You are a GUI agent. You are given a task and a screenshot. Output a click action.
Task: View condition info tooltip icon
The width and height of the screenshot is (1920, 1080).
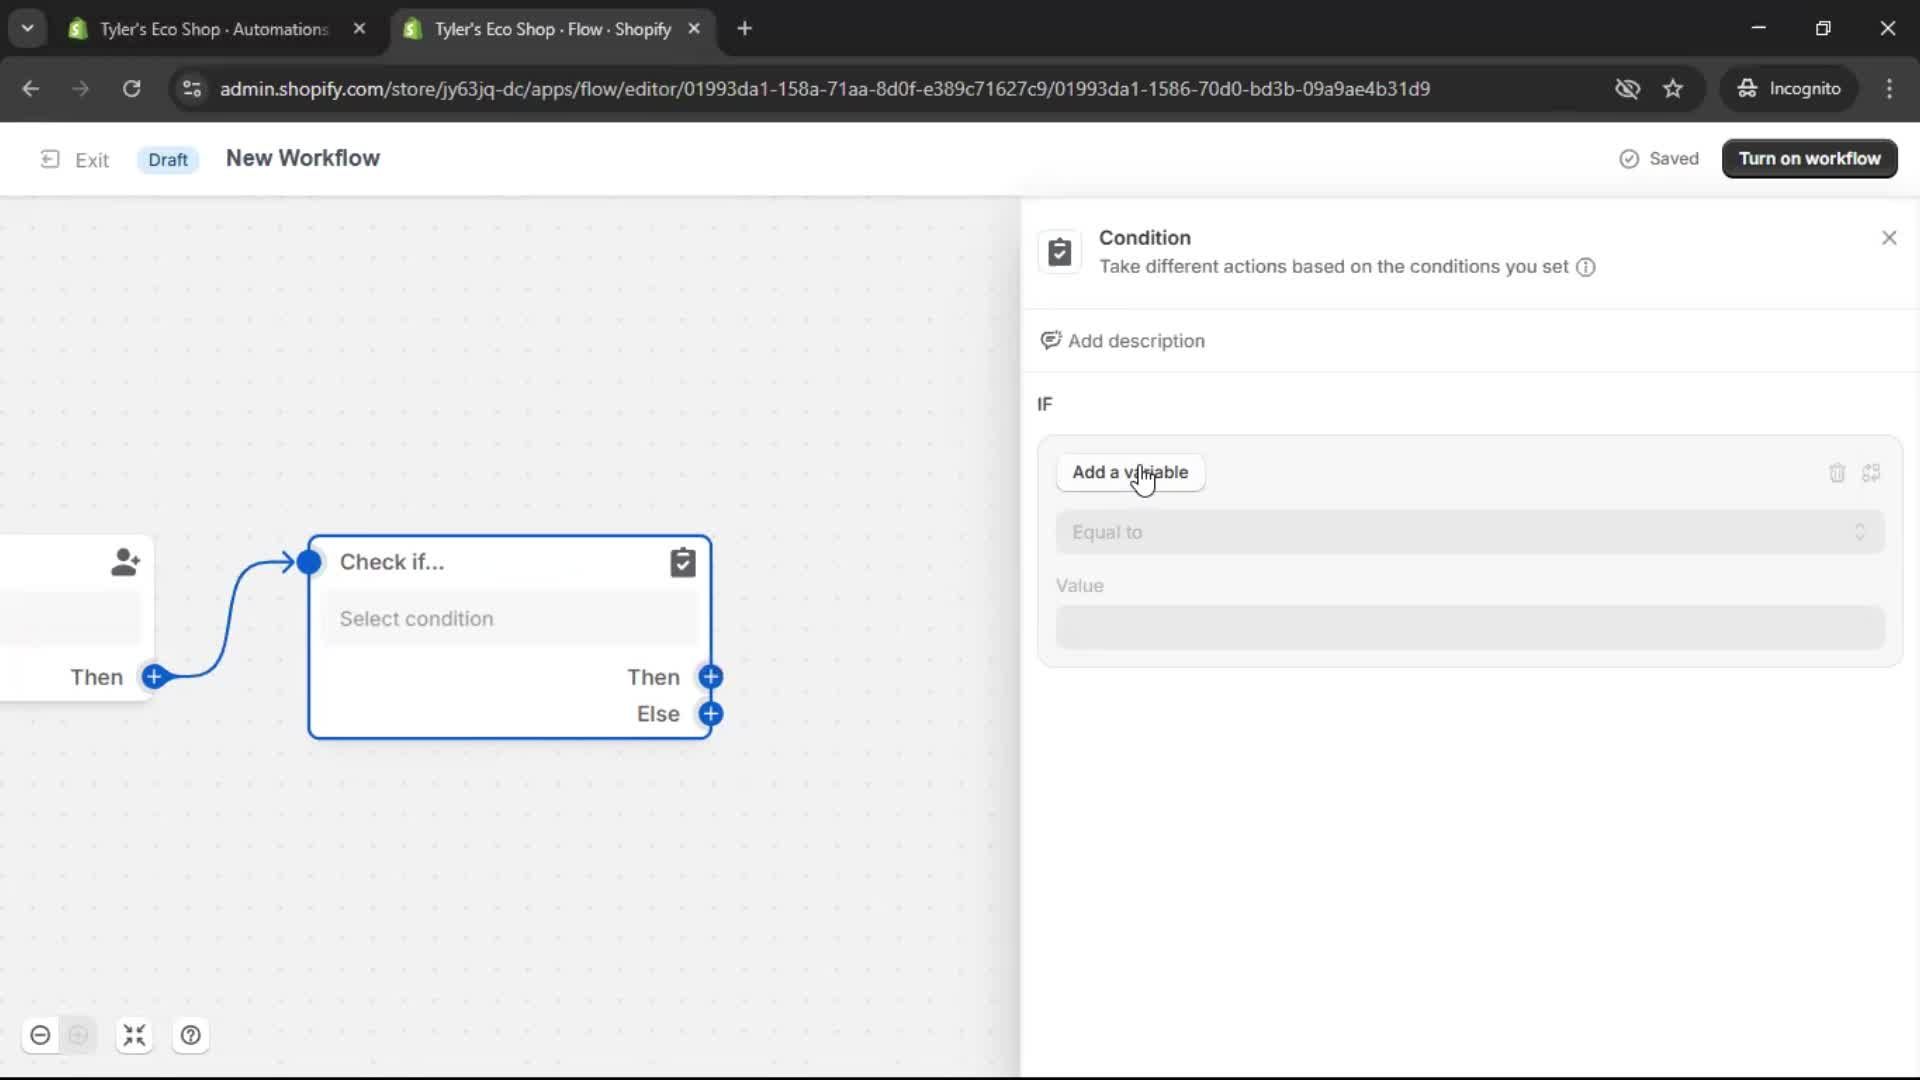click(1587, 267)
